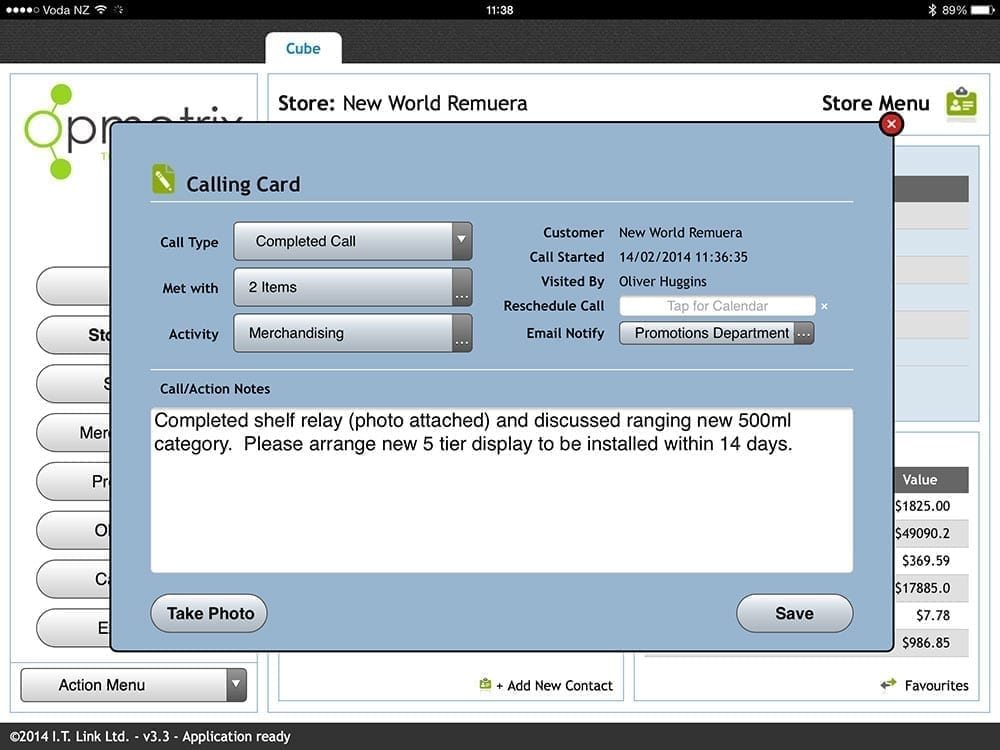Select the $49090.2 value cell

tap(922, 533)
